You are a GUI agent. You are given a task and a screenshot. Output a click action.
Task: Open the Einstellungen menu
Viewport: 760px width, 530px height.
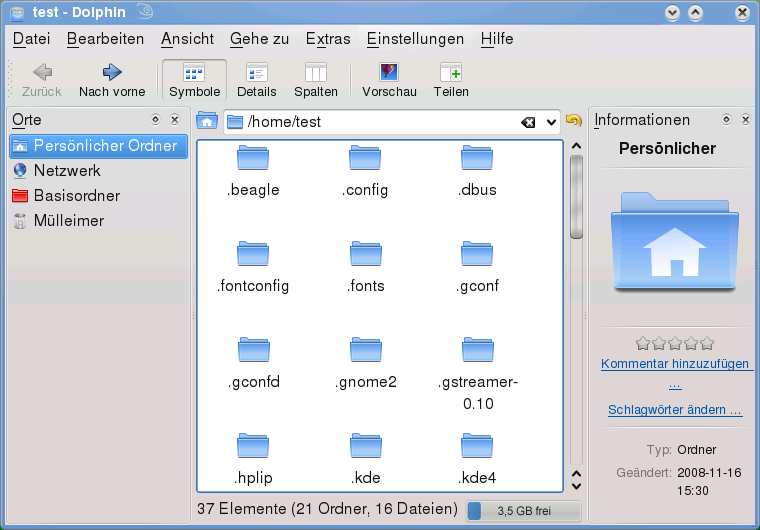[415, 39]
